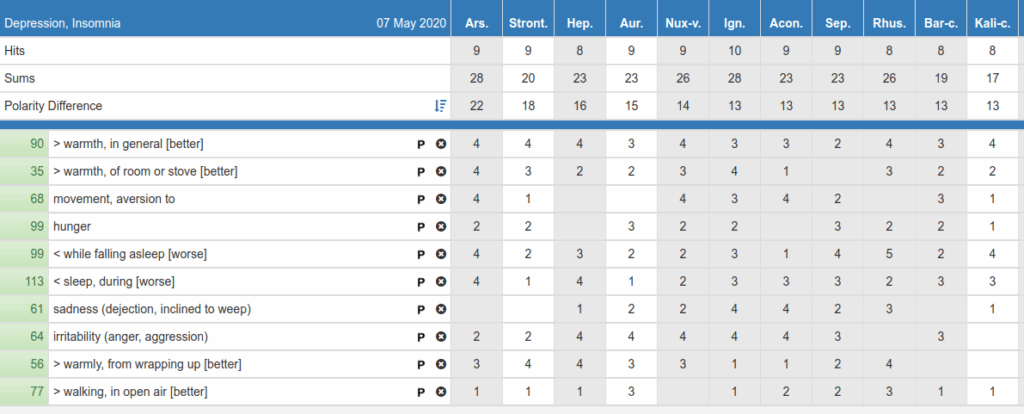Delete the 'movement, aversion to' row
The width and height of the screenshot is (1024, 414).
[440, 199]
